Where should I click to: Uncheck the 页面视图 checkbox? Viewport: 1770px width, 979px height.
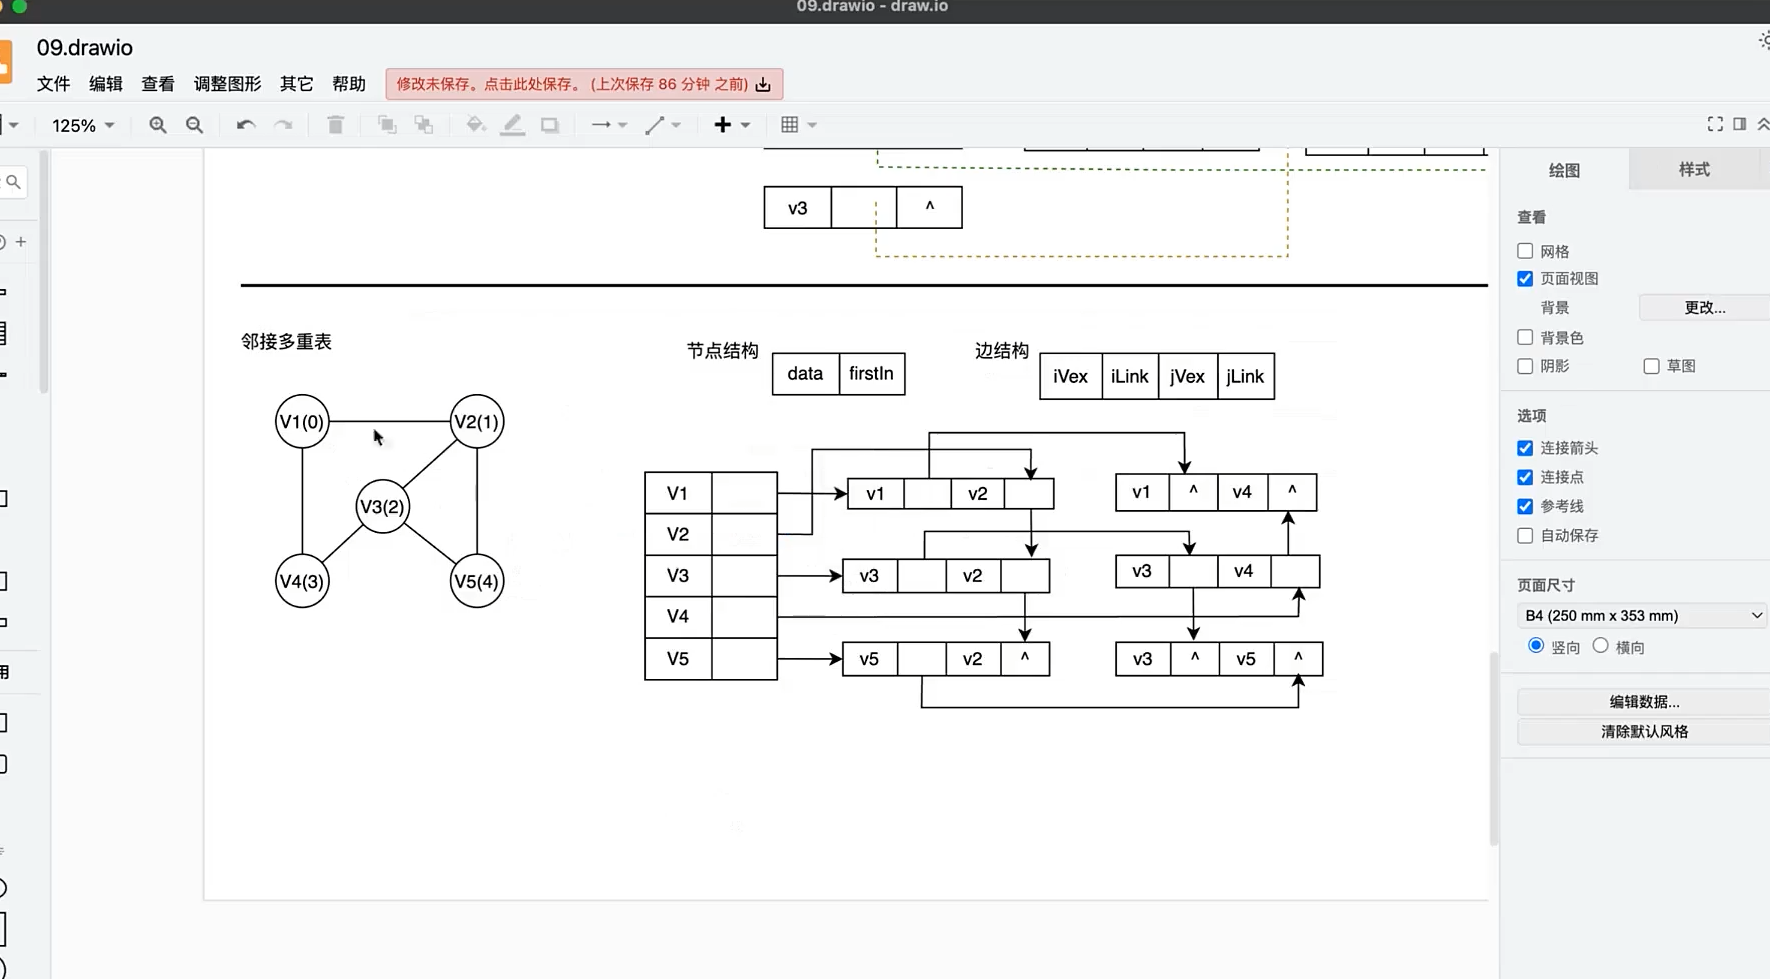(1525, 279)
